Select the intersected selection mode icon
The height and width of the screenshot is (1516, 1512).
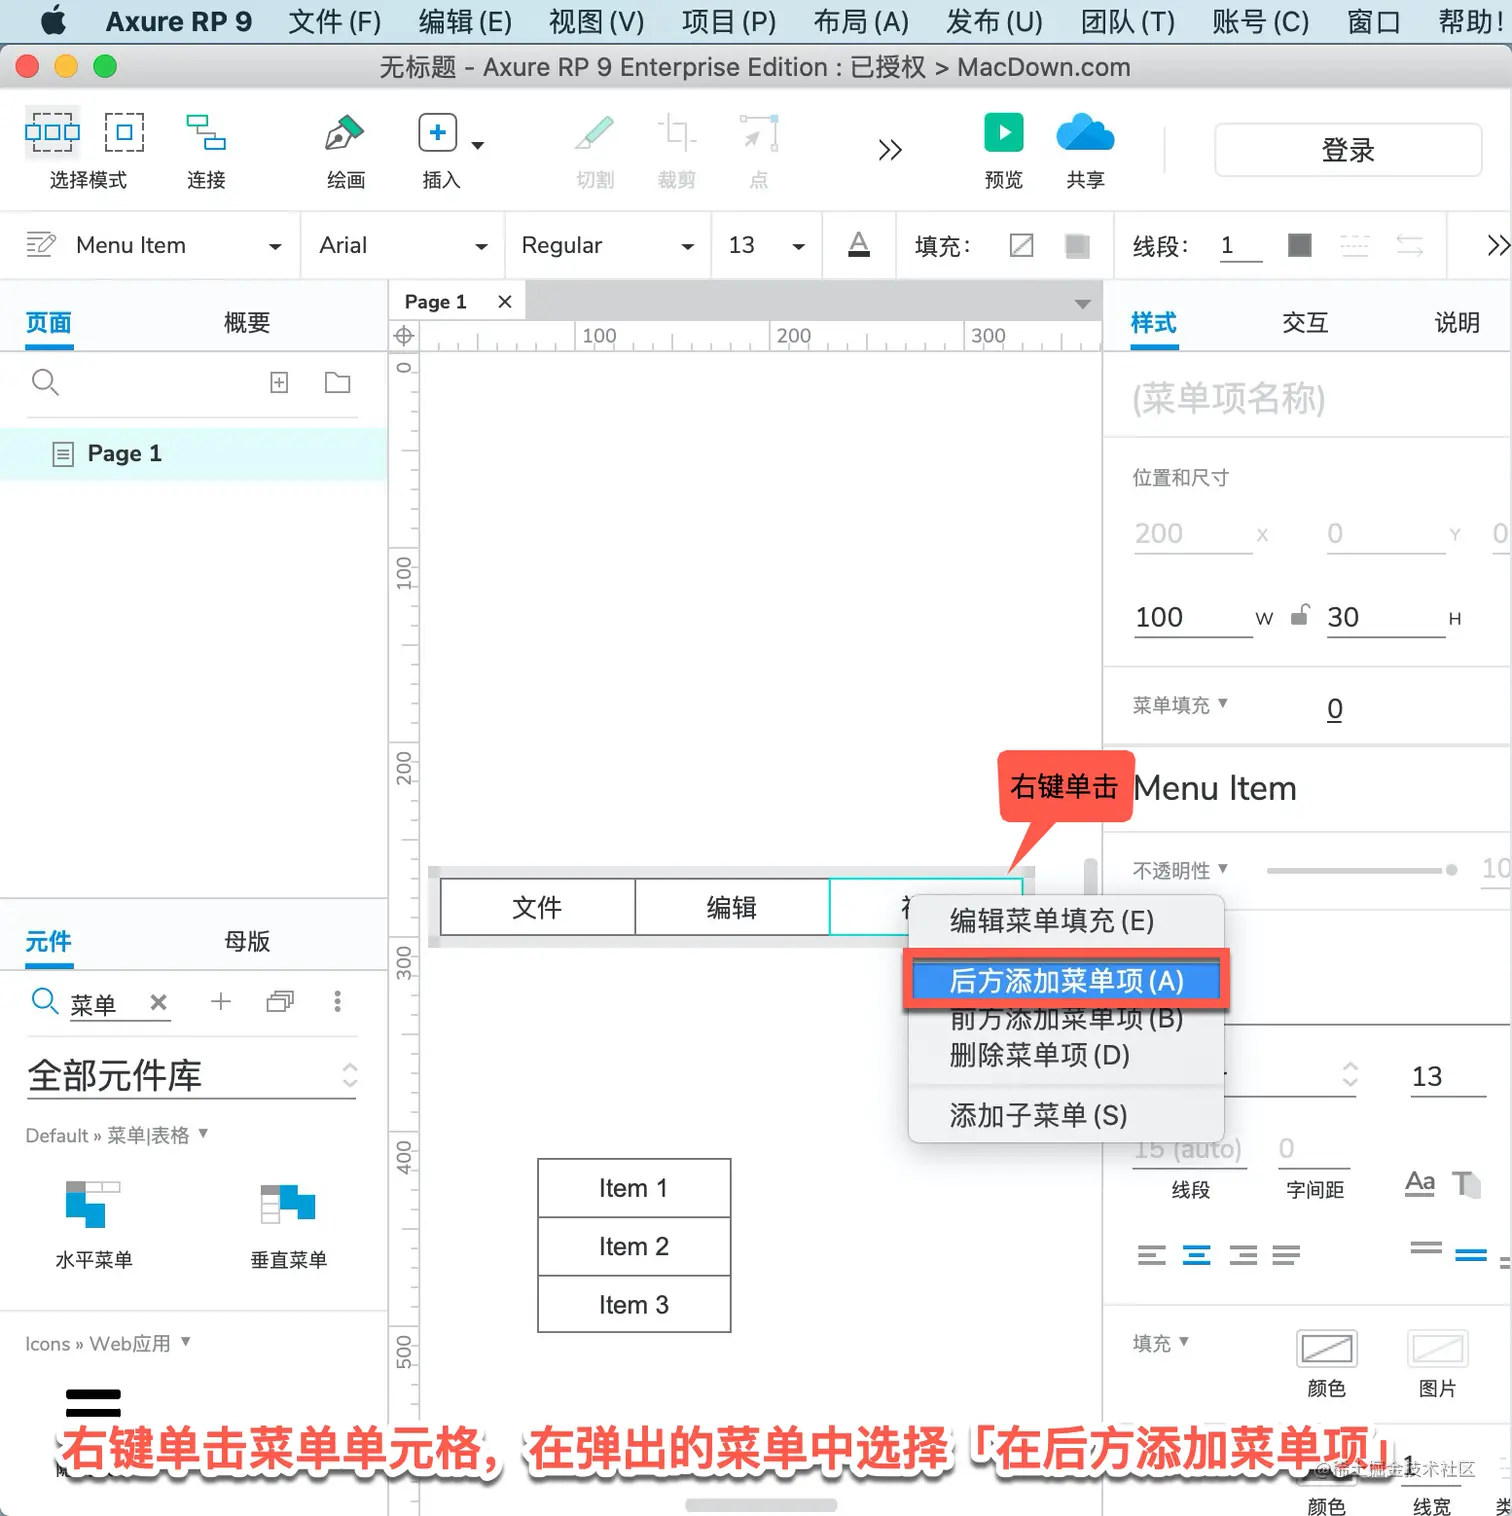pos(52,132)
